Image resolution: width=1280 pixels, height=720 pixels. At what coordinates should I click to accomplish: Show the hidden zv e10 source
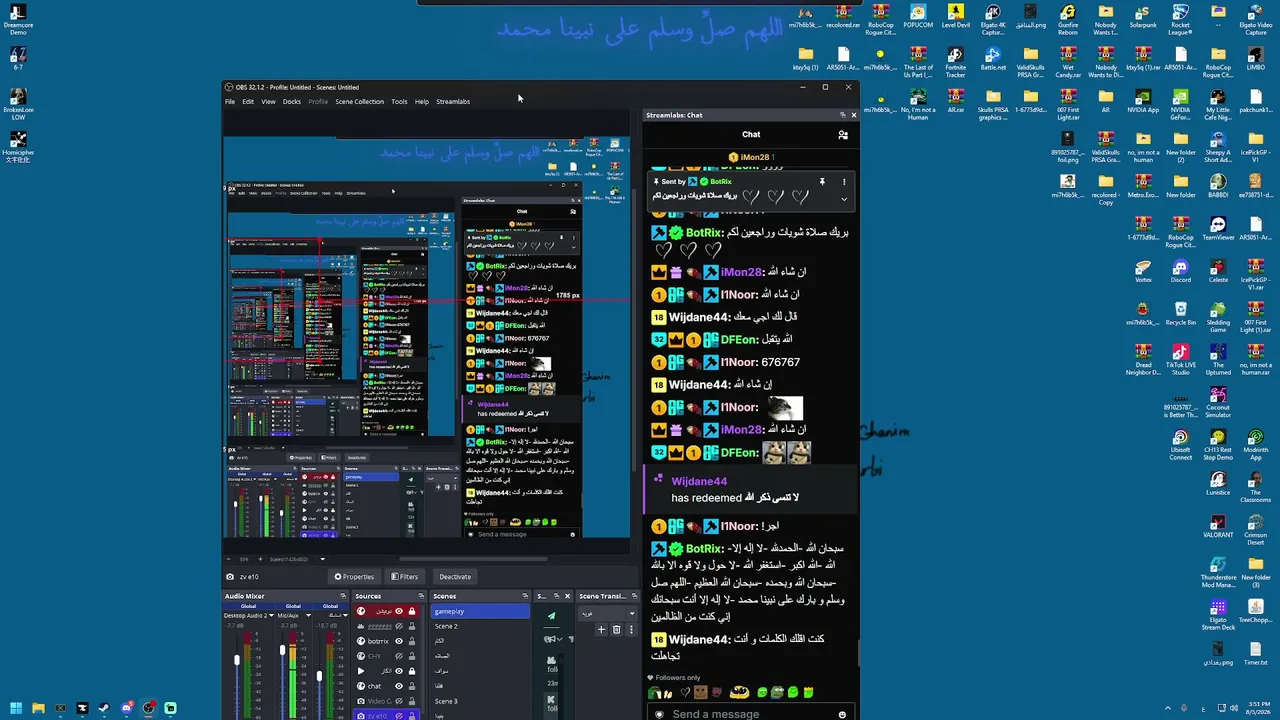pyautogui.click(x=399, y=716)
